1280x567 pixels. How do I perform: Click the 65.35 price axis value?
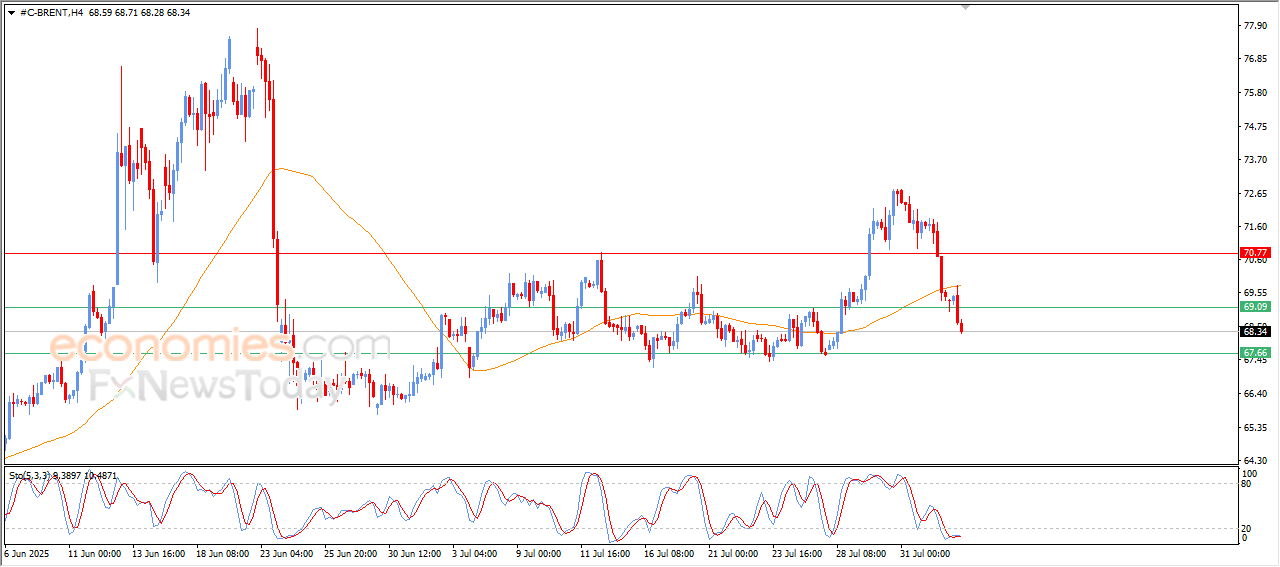[x=1254, y=427]
